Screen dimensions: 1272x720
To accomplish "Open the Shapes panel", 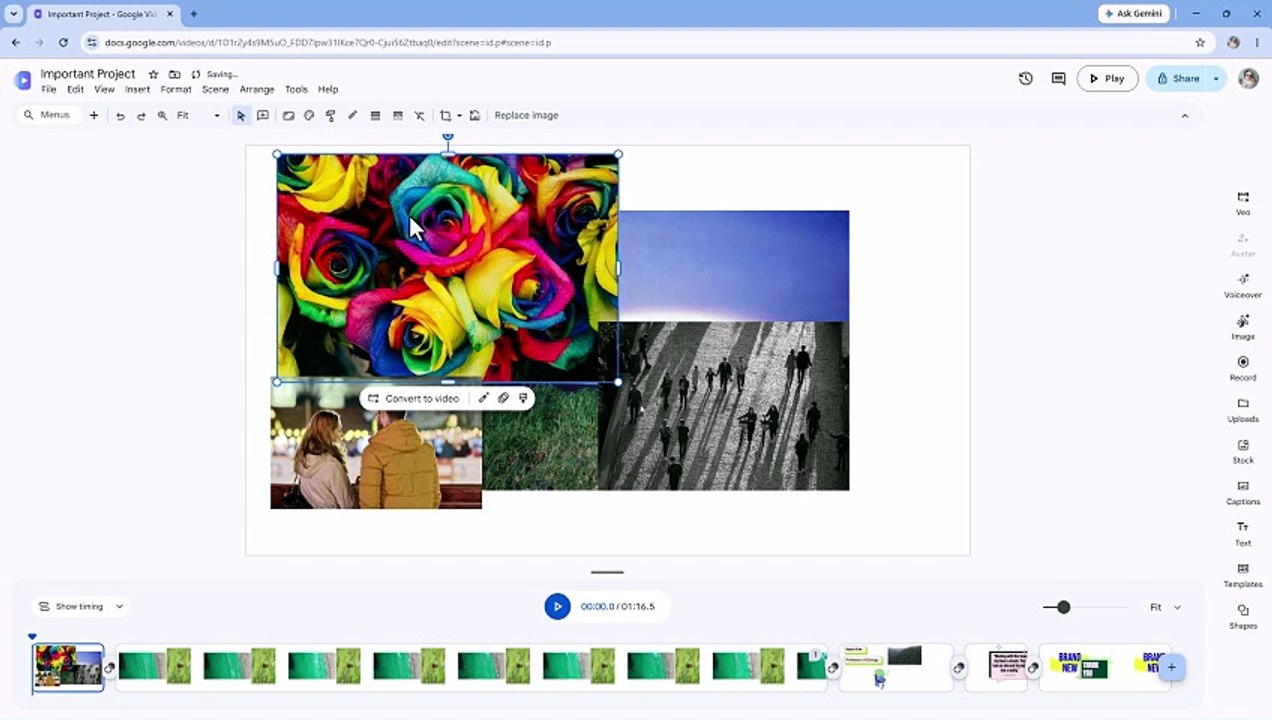I will coord(1243,616).
